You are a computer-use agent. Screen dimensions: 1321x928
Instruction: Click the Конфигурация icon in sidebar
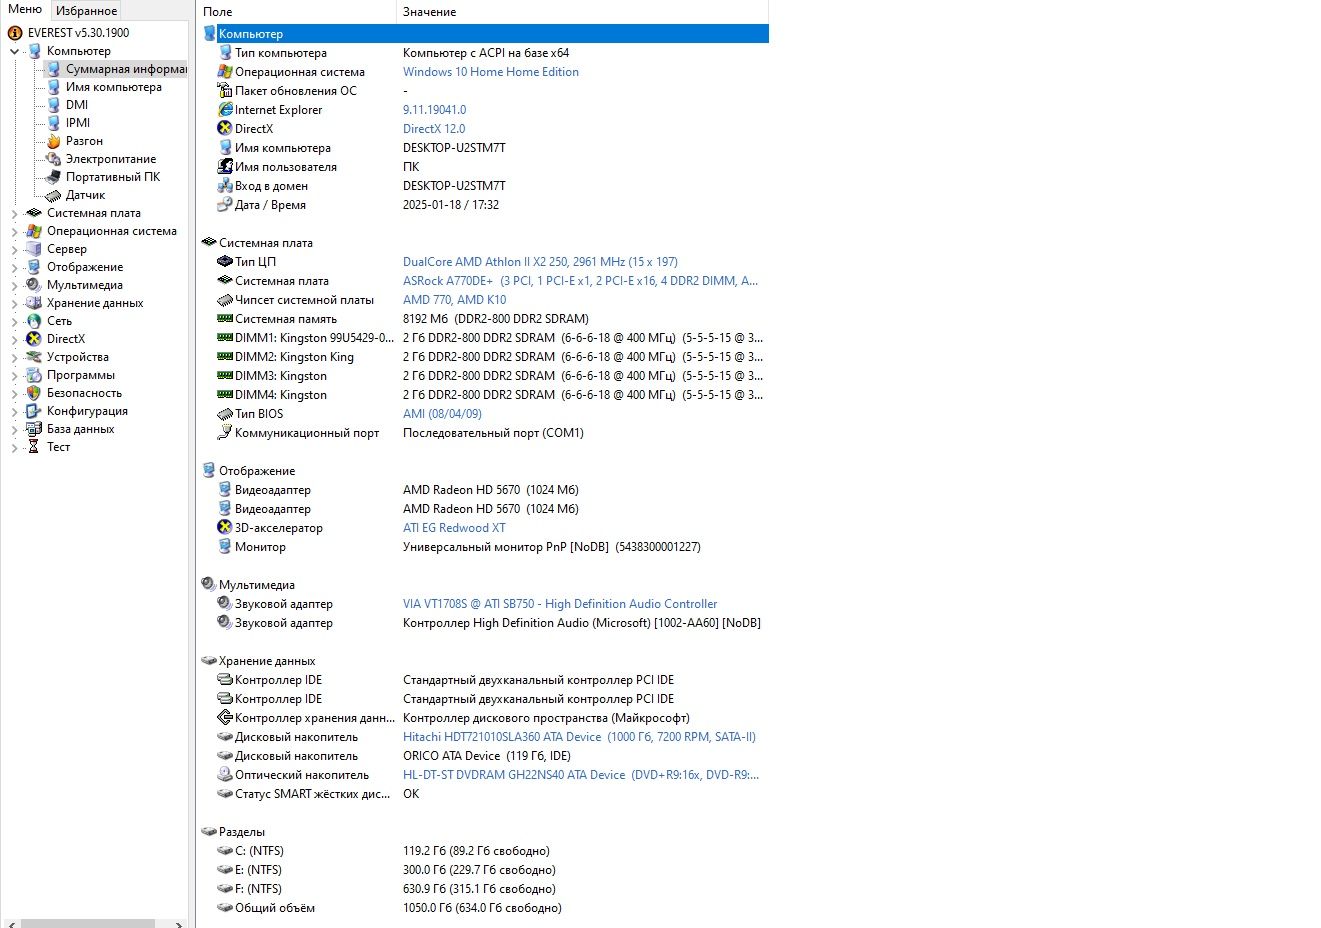click(34, 411)
